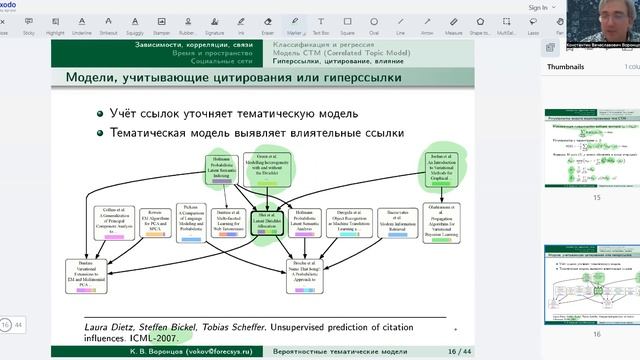Click total page count '44' indicator
The height and width of the screenshot is (360, 640).
(x=18, y=325)
